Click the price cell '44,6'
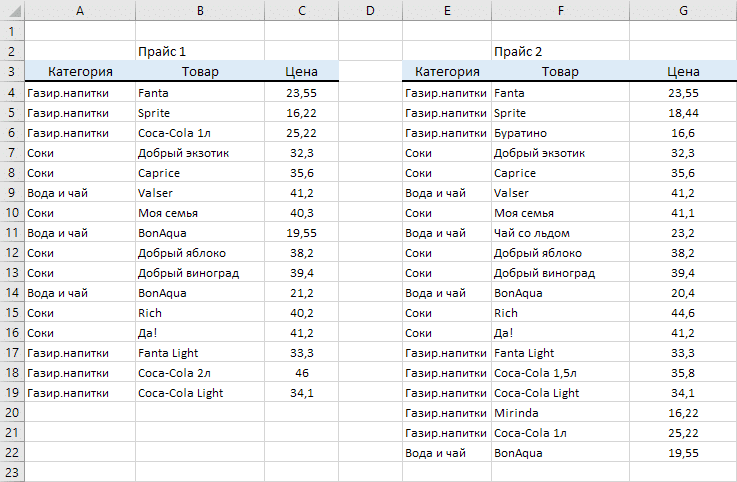This screenshot has width=737, height=482. (x=683, y=313)
